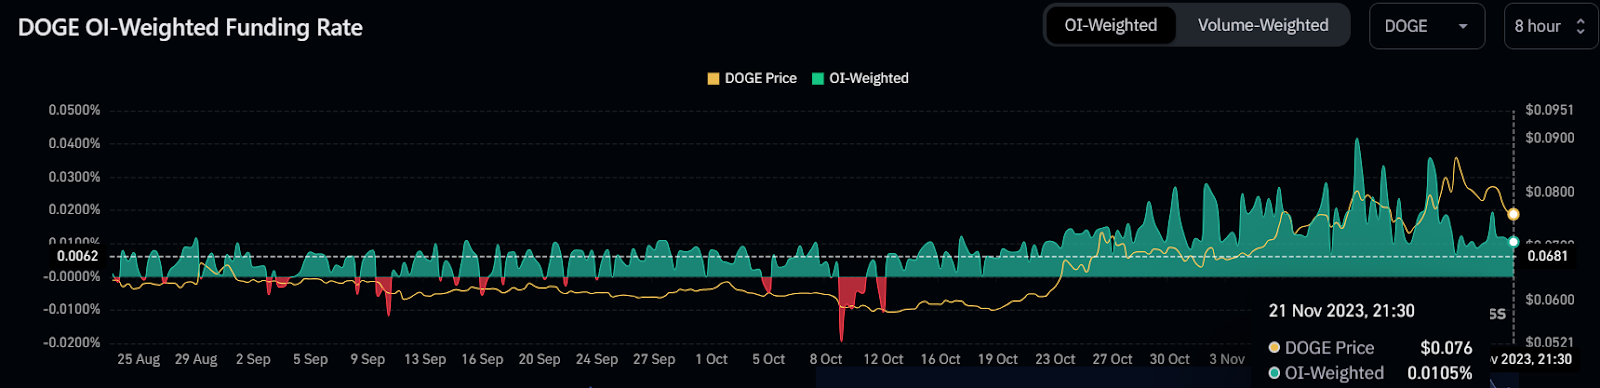This screenshot has height=388, width=1600.
Task: Click the 27 Sep date label
Action: coord(654,359)
